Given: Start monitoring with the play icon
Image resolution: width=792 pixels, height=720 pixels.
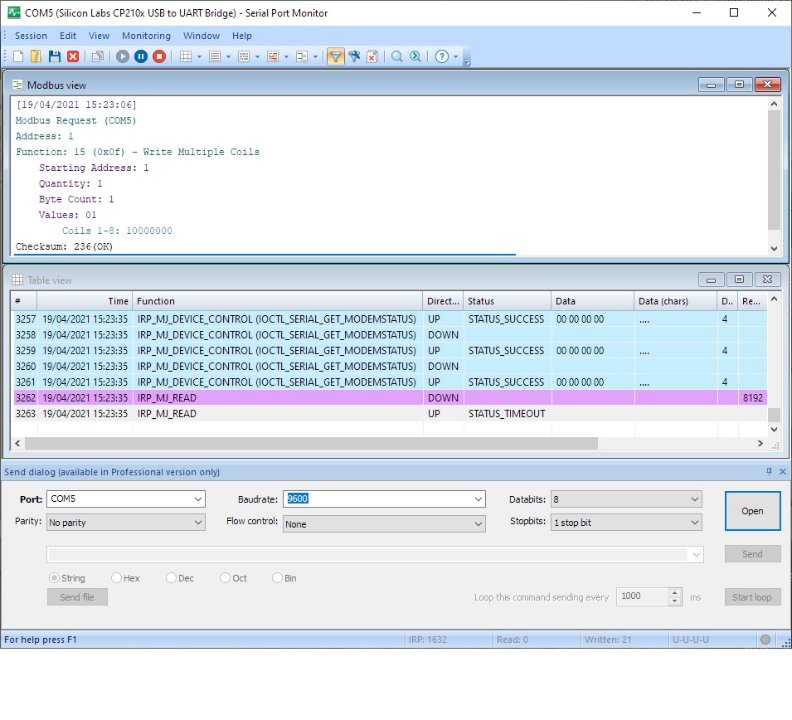Looking at the screenshot, I should point(122,57).
